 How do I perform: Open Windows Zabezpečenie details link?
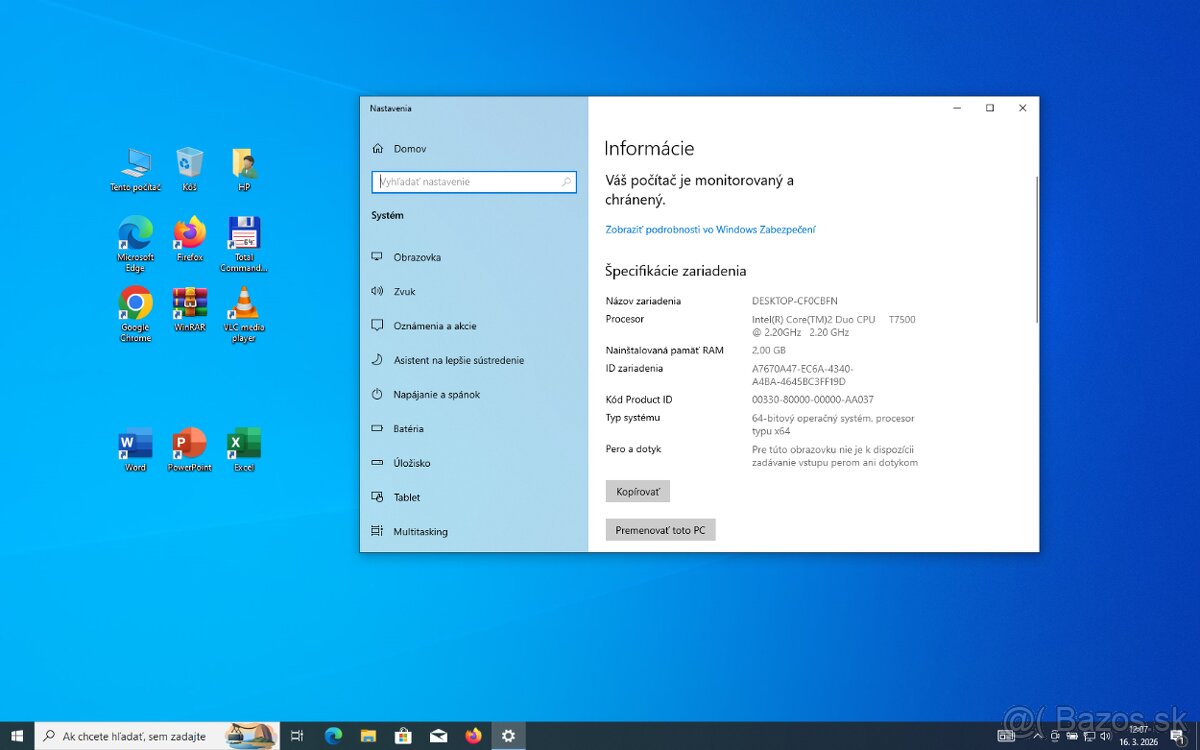coord(709,229)
